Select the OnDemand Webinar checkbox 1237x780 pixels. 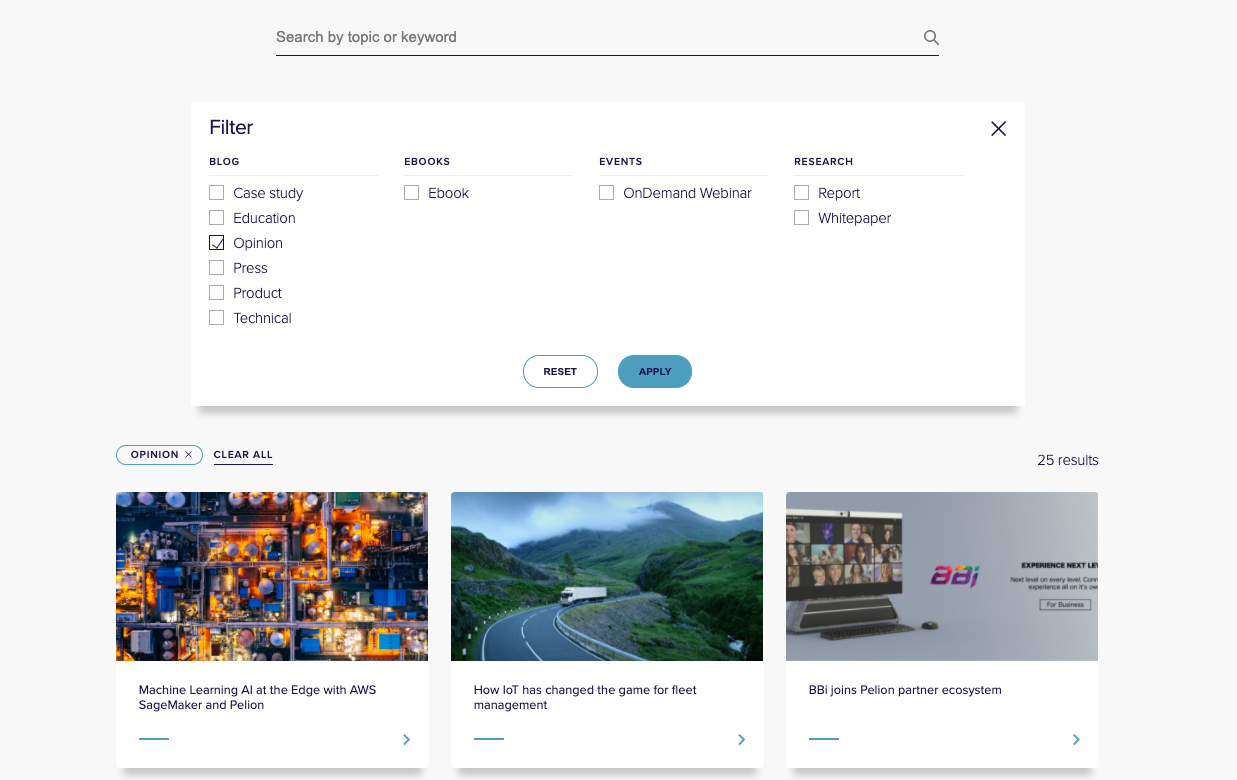click(606, 193)
